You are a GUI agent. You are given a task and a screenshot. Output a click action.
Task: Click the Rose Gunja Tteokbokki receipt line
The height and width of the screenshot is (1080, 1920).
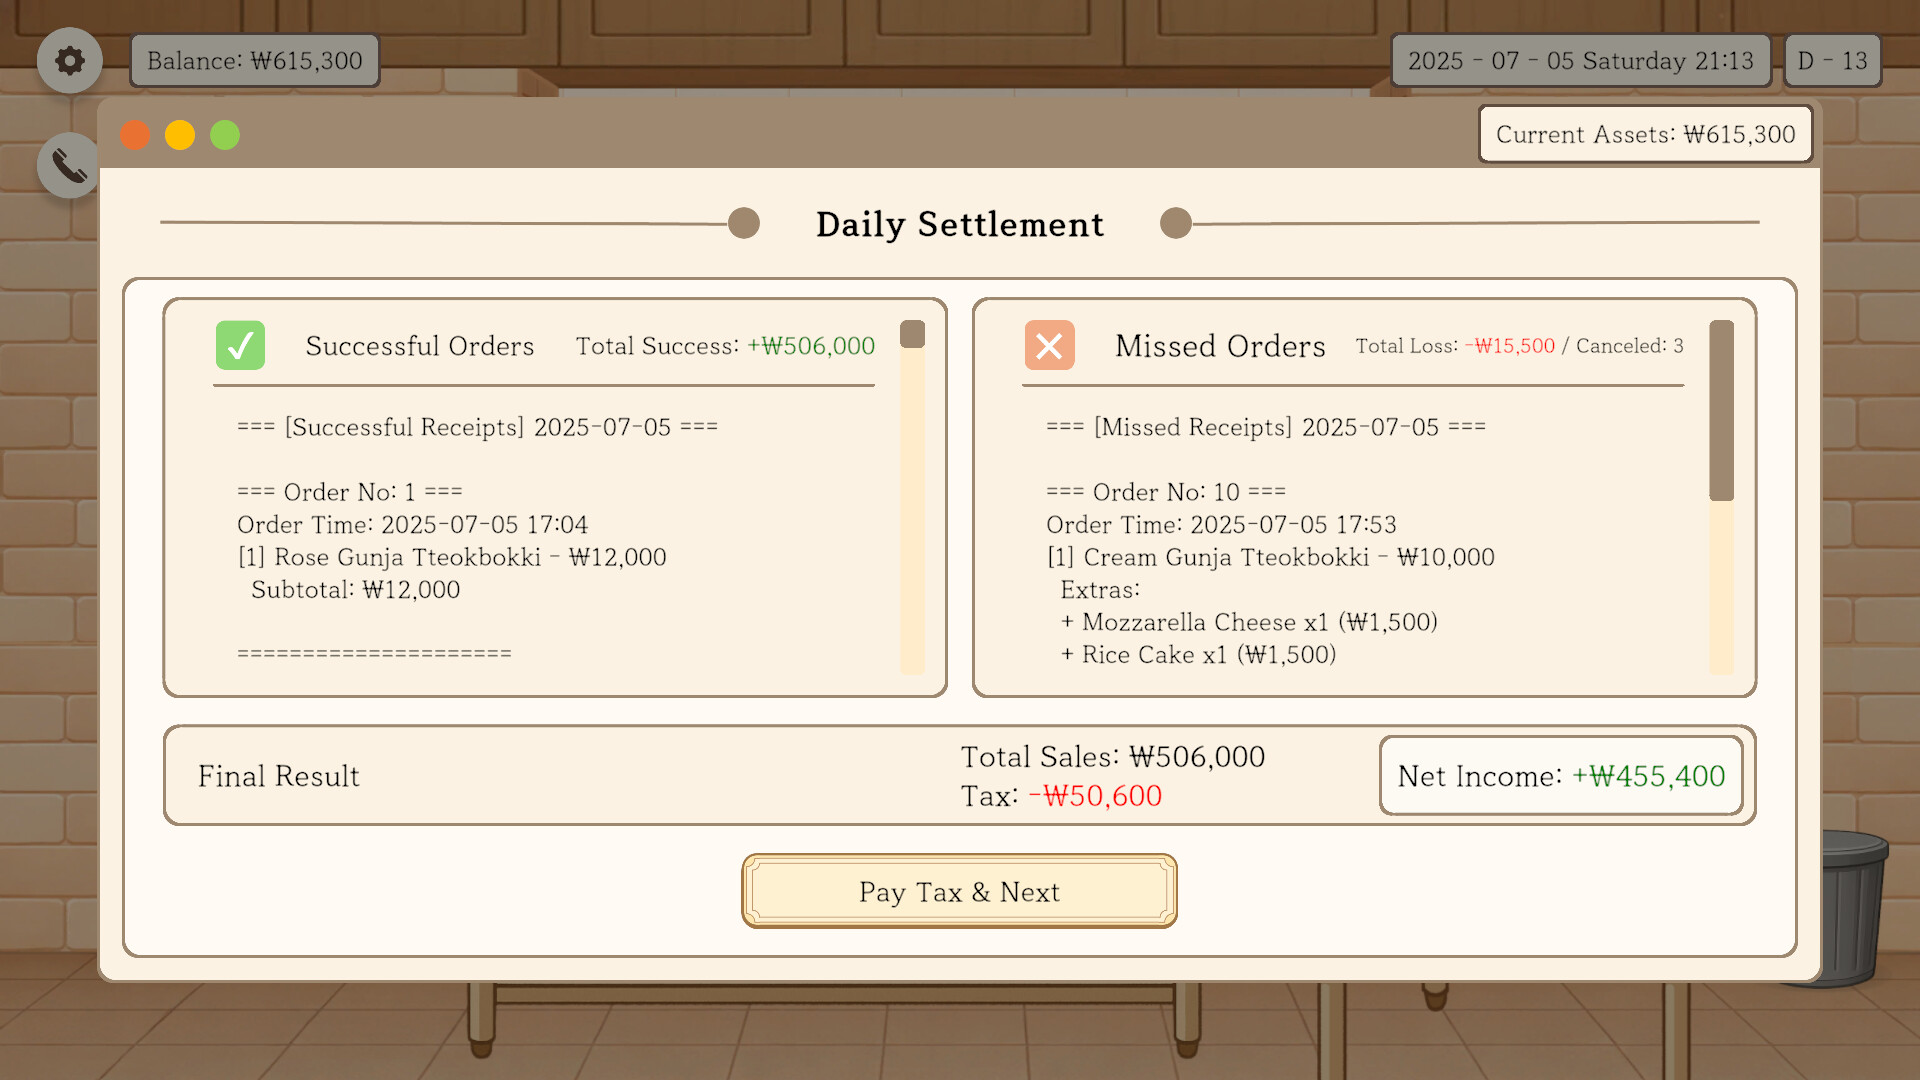point(452,557)
